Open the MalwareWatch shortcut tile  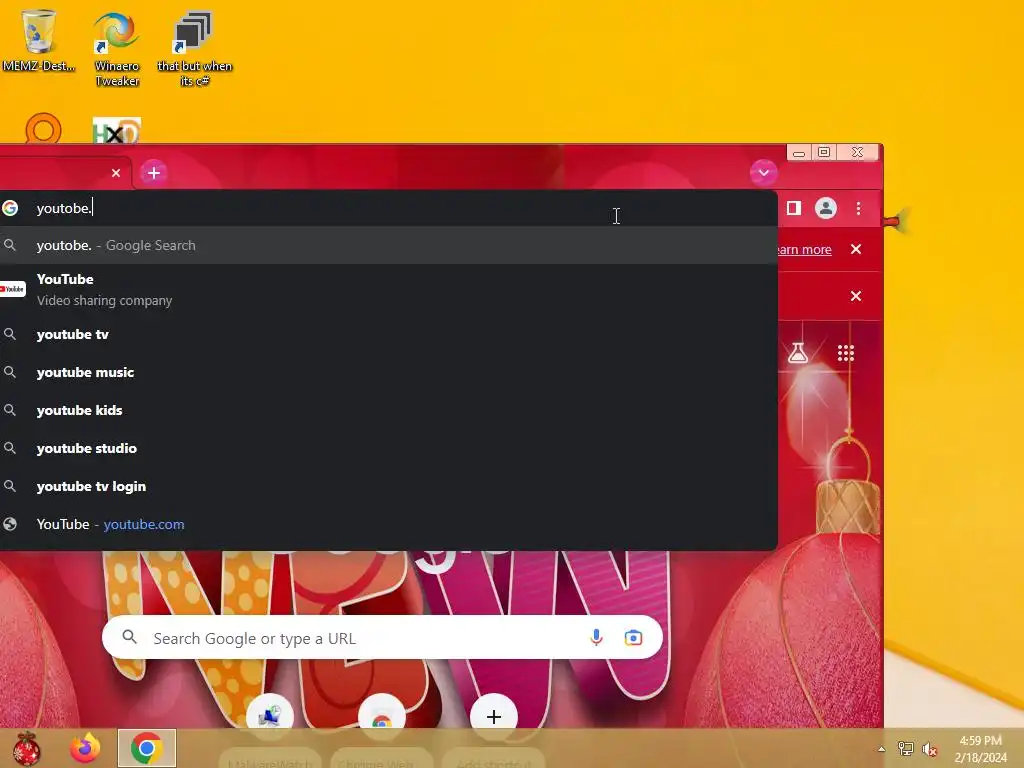click(270, 716)
